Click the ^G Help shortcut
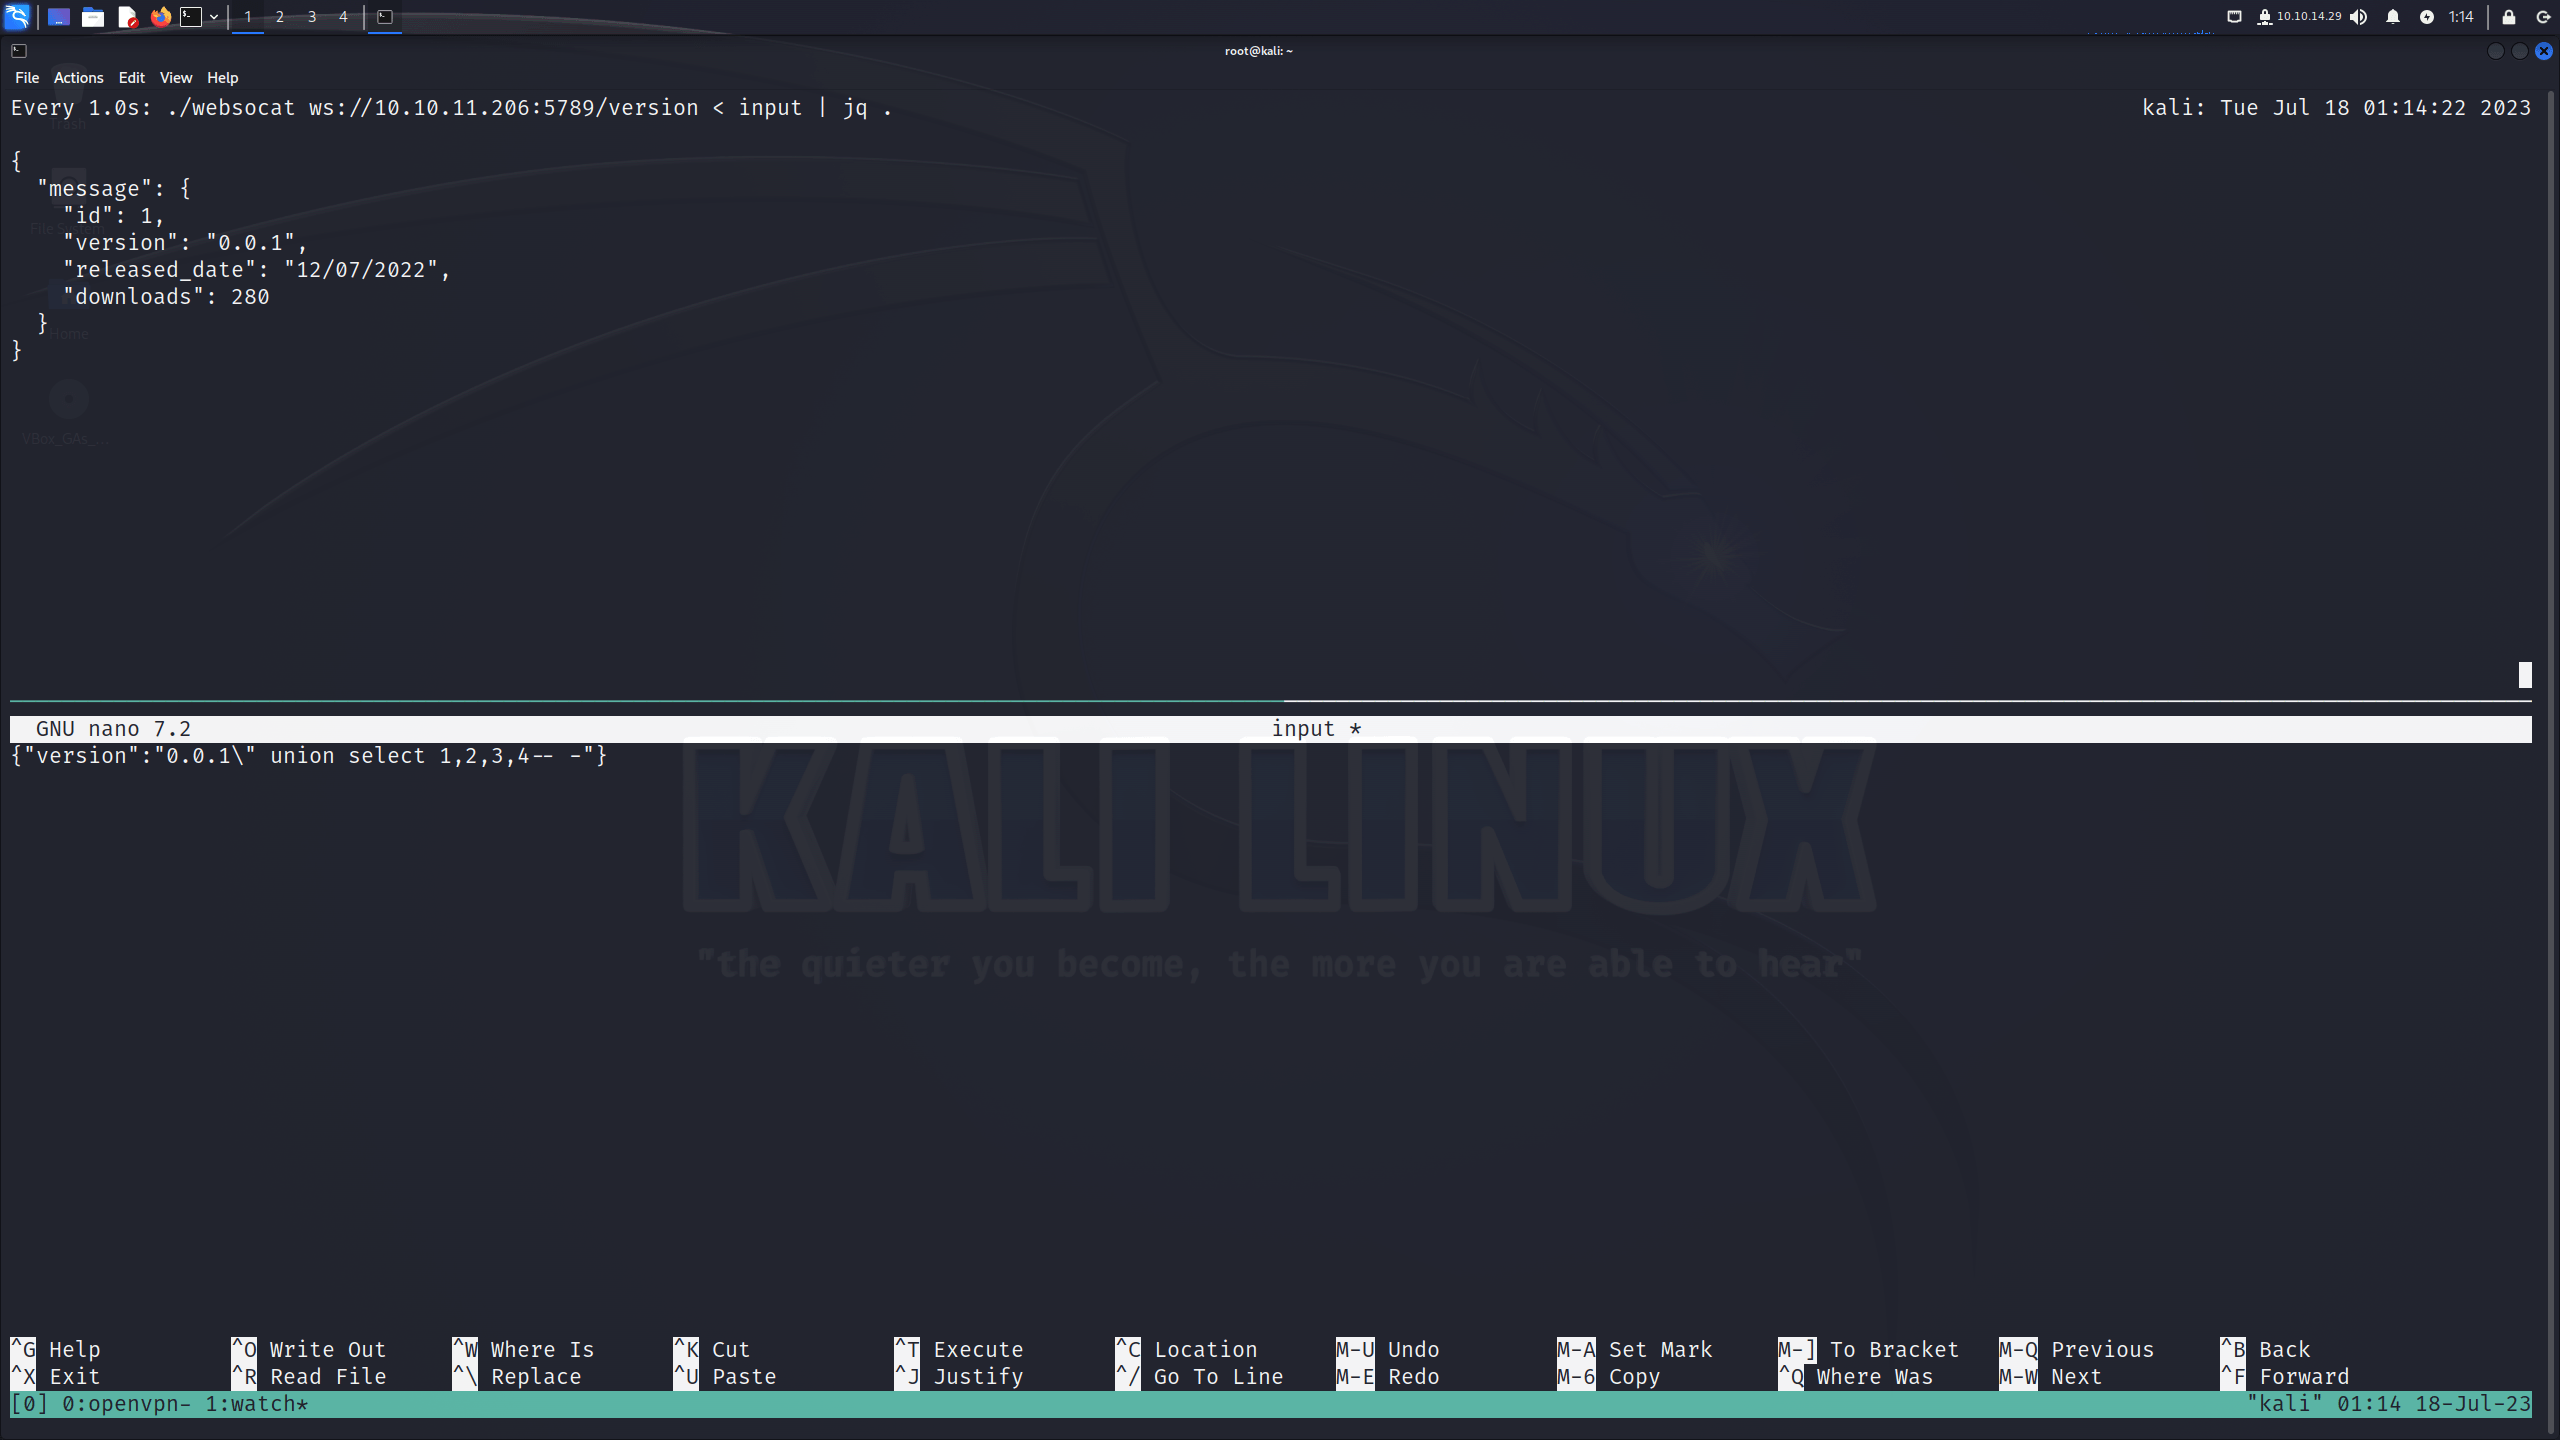 [x=55, y=1350]
